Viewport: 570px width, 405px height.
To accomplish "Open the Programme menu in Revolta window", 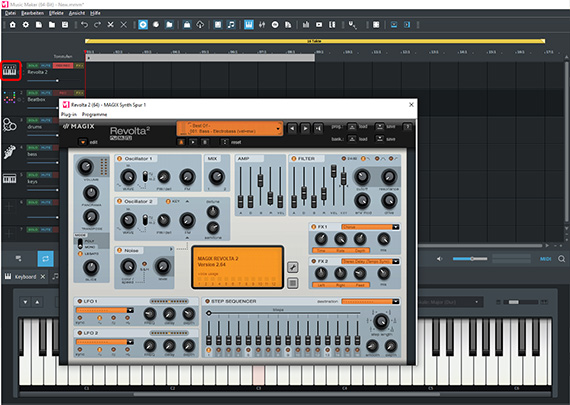I will tap(95, 115).
